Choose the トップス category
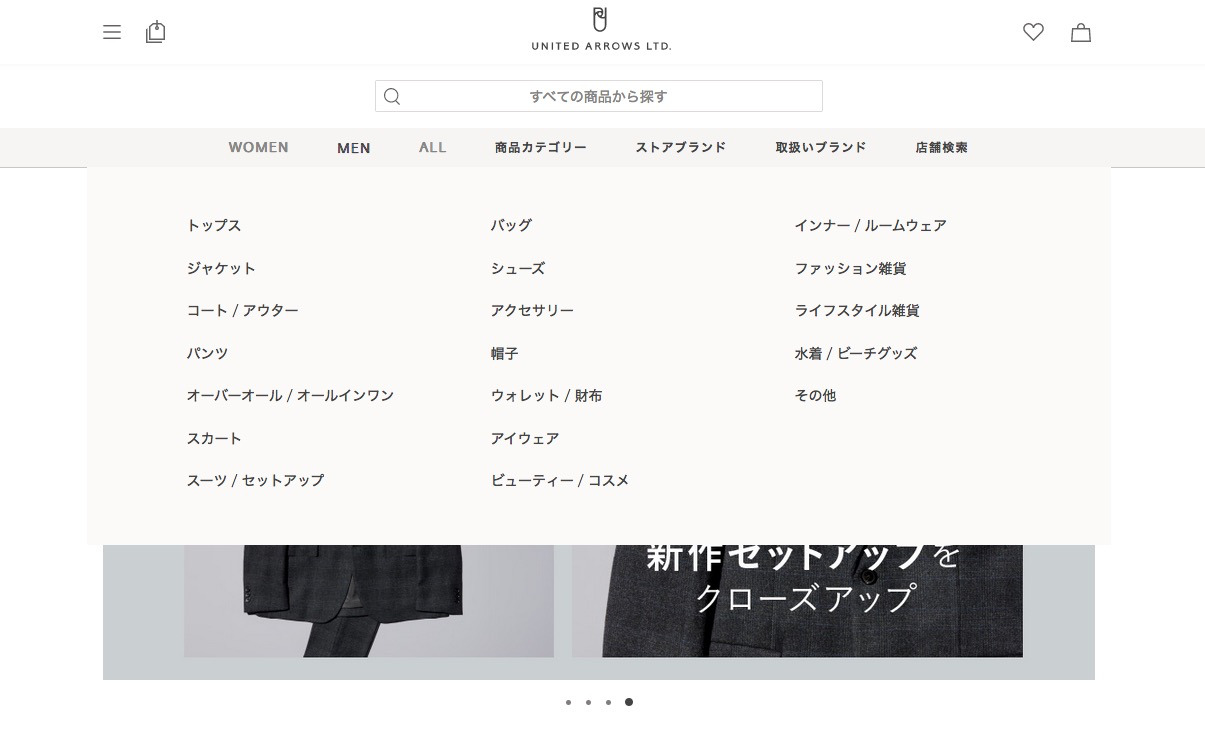 (214, 226)
